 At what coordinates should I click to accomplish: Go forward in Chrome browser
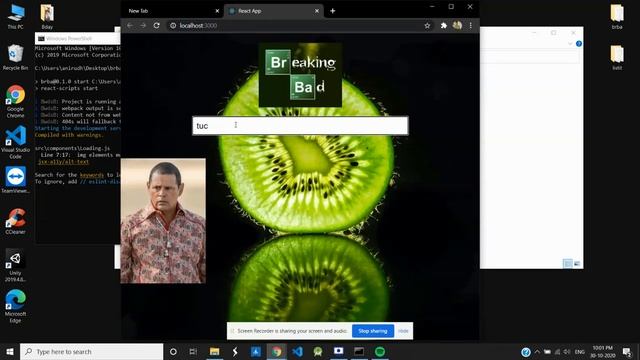click(x=143, y=25)
